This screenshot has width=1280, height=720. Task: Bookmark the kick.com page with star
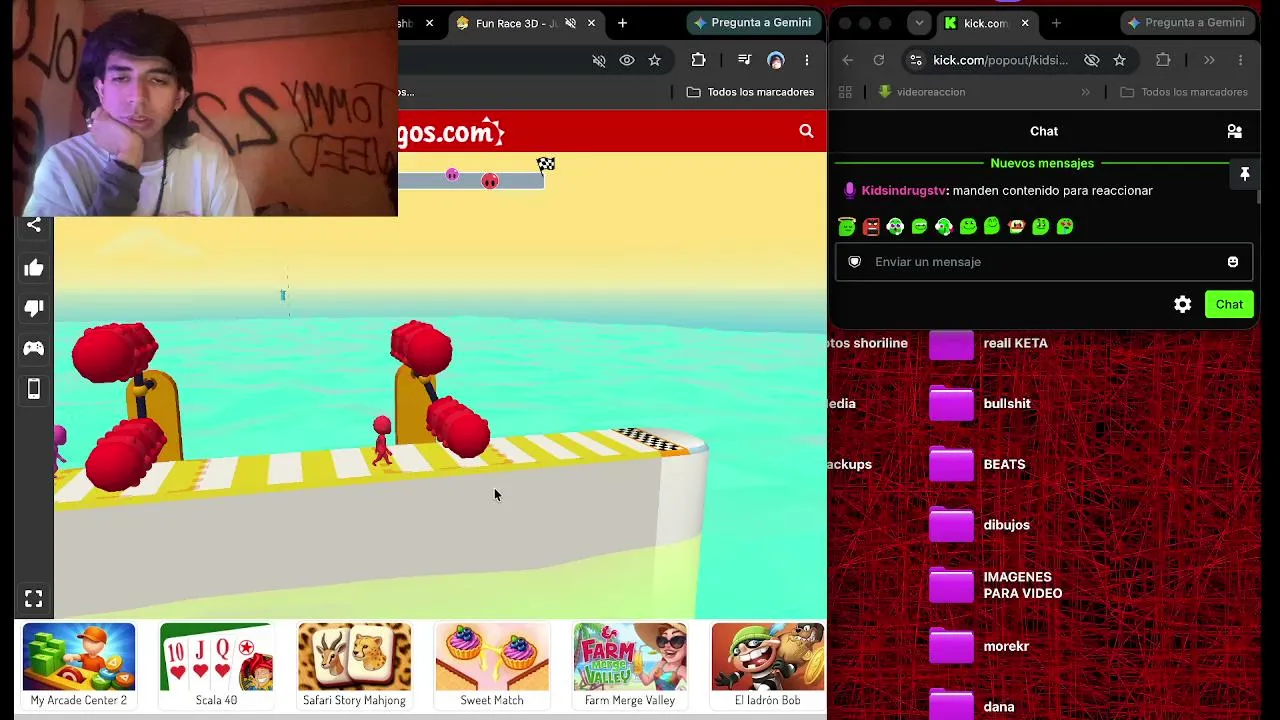[x=1120, y=60]
